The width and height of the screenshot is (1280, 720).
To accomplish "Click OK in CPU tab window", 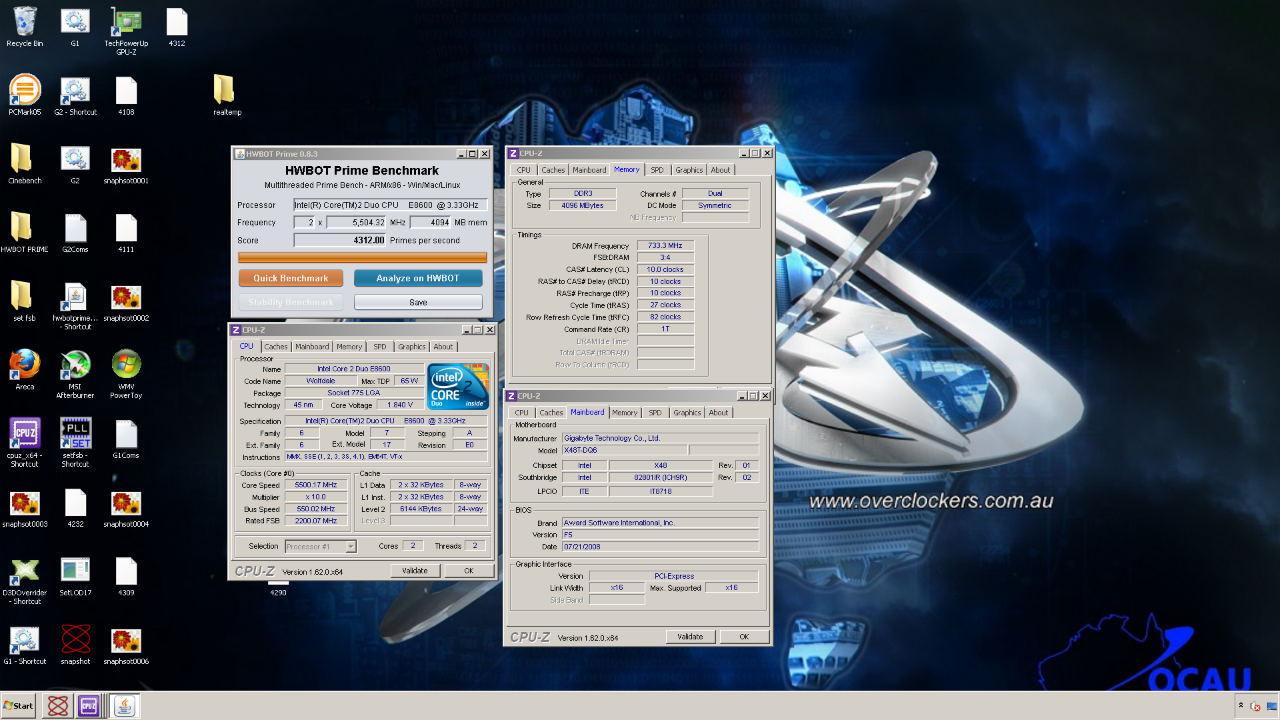I will (468, 571).
